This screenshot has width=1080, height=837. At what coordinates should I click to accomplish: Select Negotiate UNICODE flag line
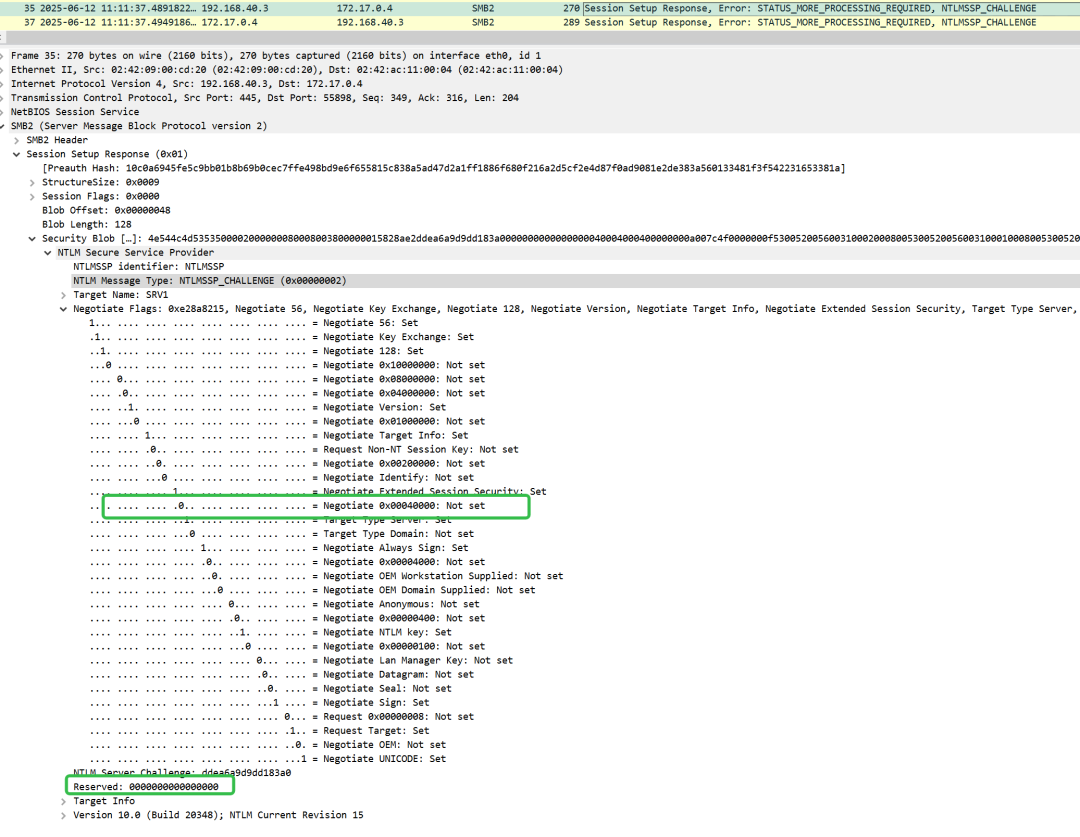pyautogui.click(x=267, y=758)
